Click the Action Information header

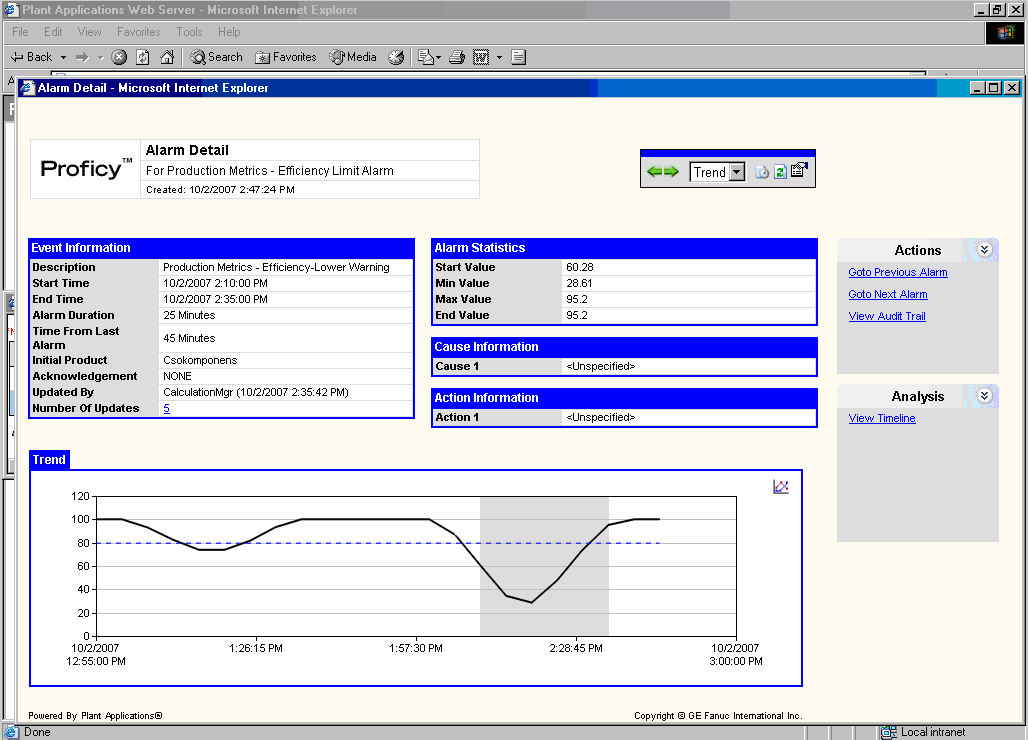(x=624, y=398)
